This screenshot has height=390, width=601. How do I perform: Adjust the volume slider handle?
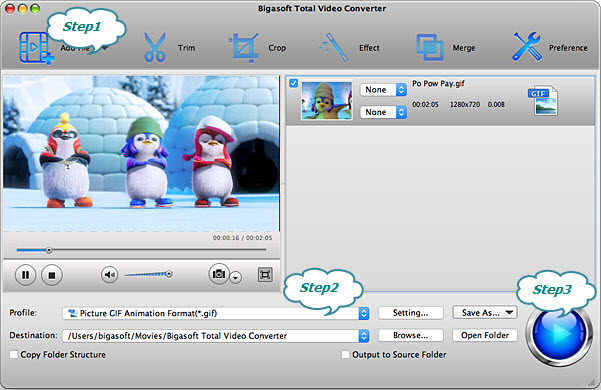click(x=169, y=274)
